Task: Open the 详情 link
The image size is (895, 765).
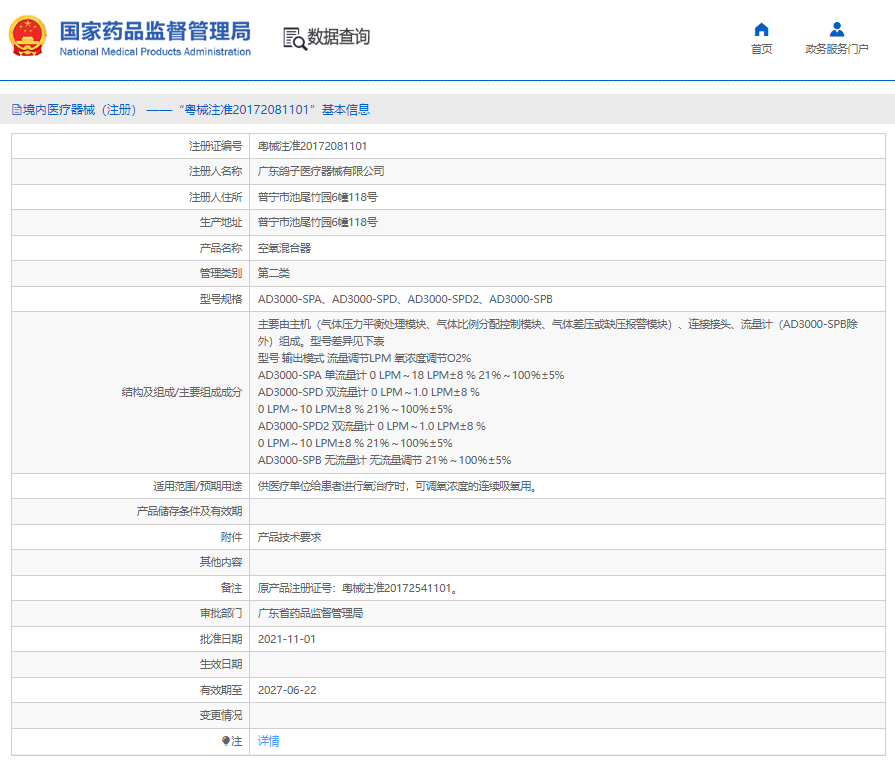Action: pos(268,741)
